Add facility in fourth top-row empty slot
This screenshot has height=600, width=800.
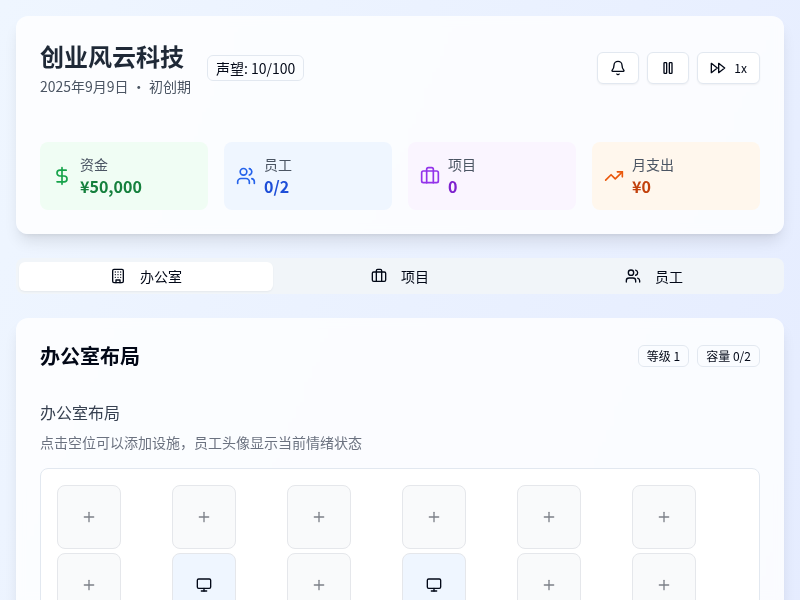point(434,517)
